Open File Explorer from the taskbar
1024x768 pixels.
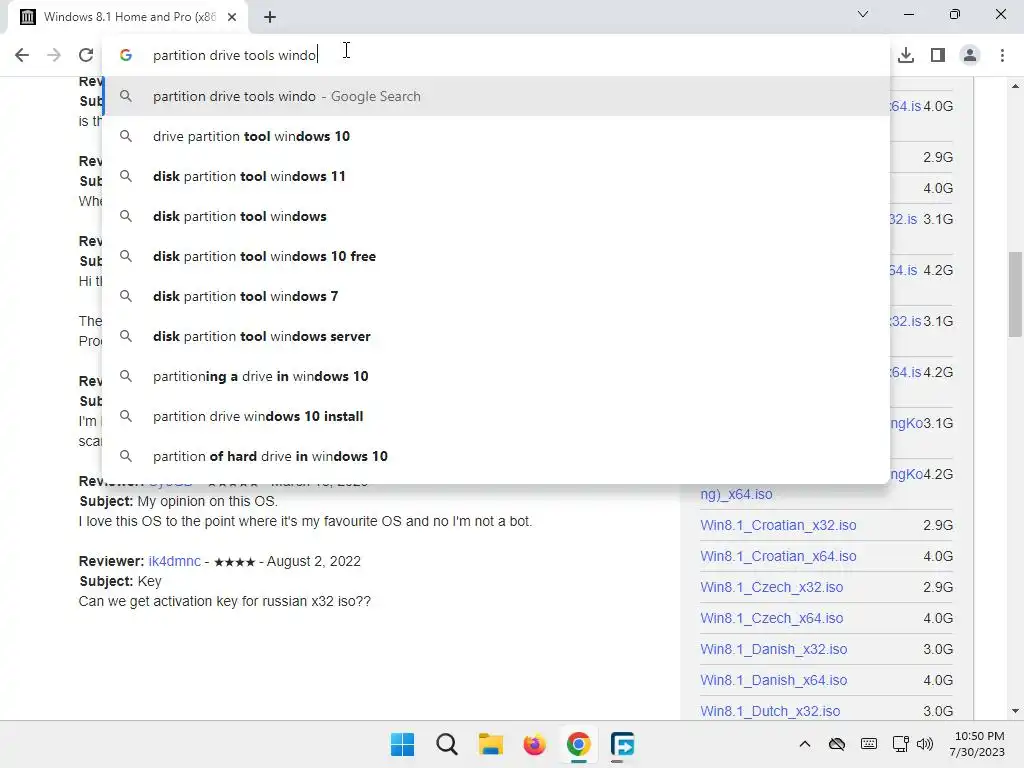pyautogui.click(x=490, y=744)
